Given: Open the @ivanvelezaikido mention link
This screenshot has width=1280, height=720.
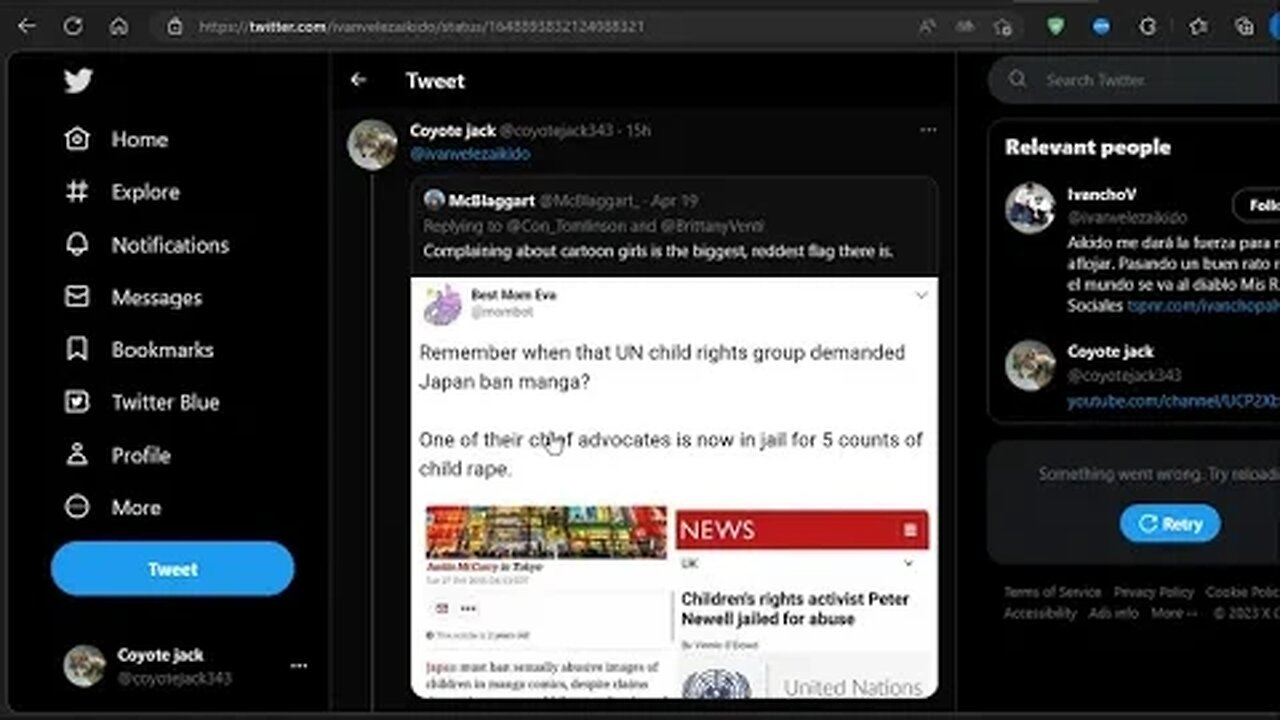Looking at the screenshot, I should coord(470,154).
